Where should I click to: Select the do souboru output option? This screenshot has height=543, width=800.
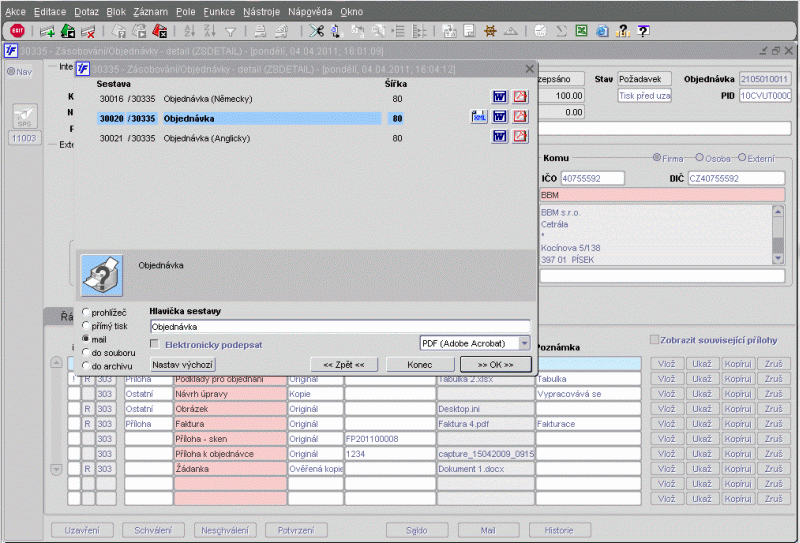pos(86,352)
